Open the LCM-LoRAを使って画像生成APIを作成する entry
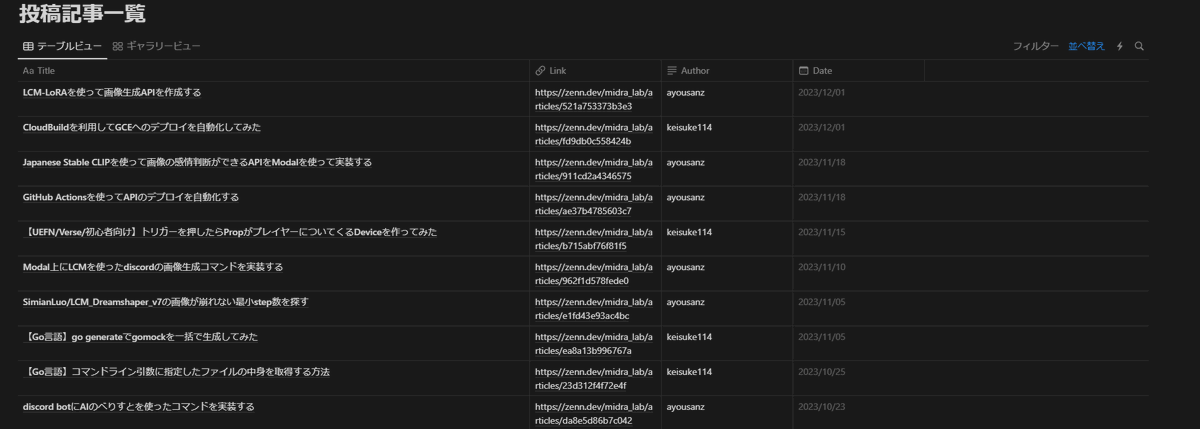This screenshot has height=429, width=1200. pyautogui.click(x=112, y=92)
